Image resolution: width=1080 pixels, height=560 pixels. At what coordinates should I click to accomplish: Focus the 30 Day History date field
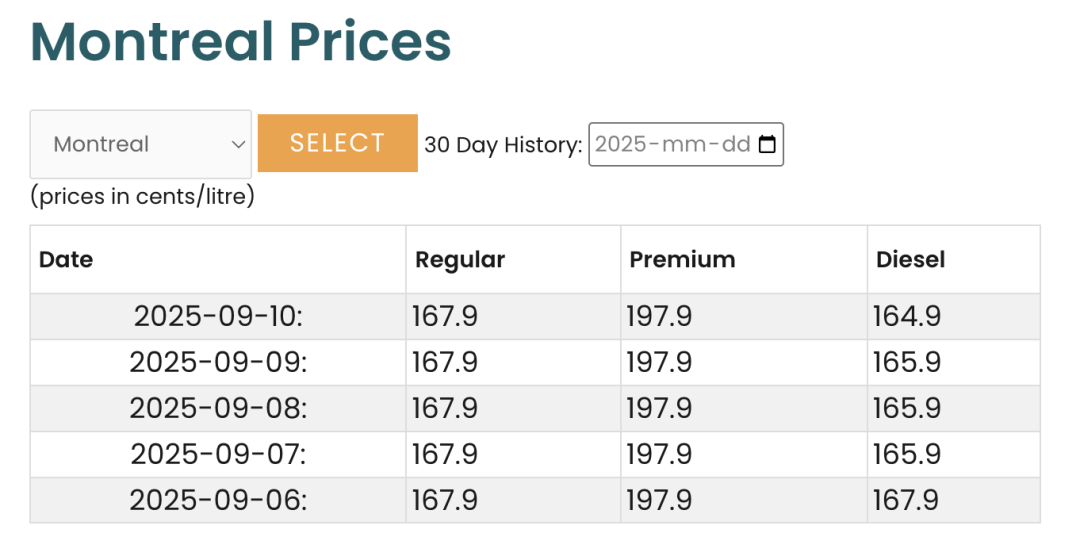pyautogui.click(x=686, y=144)
